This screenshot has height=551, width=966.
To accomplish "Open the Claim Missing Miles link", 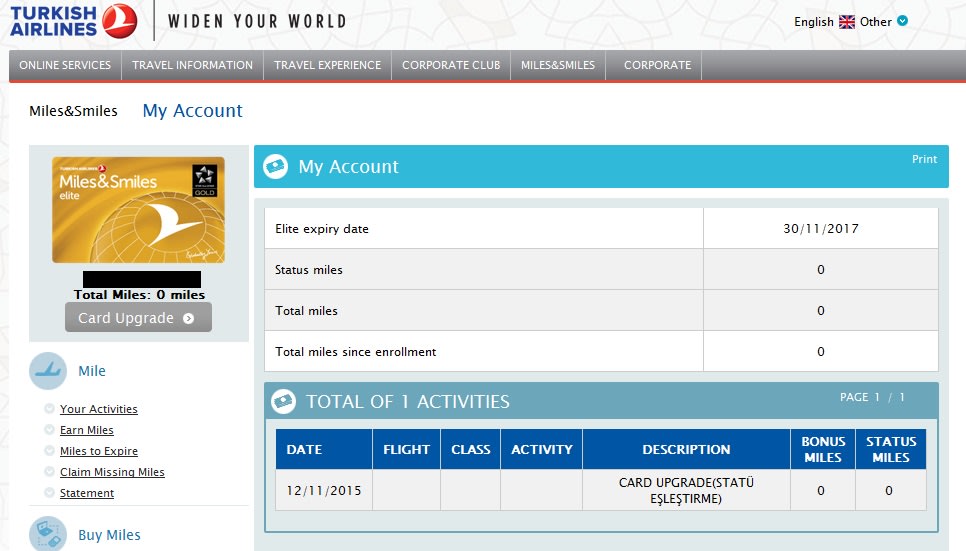I will point(112,472).
